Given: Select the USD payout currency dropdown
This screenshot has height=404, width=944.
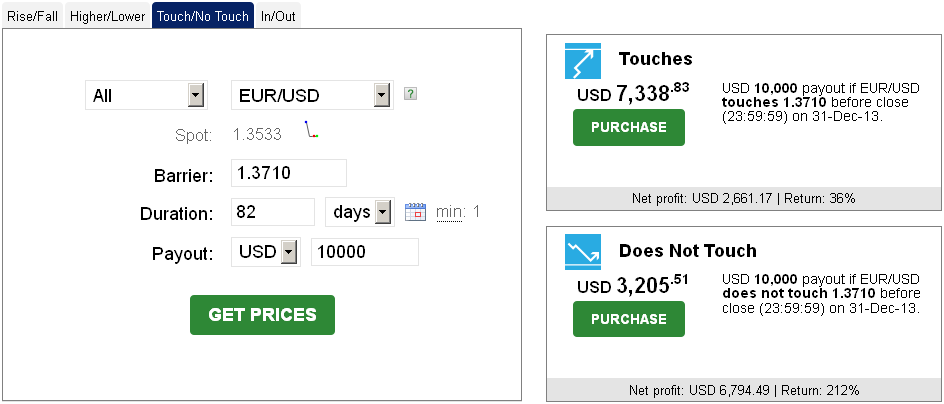Looking at the screenshot, I should pyautogui.click(x=266, y=252).
